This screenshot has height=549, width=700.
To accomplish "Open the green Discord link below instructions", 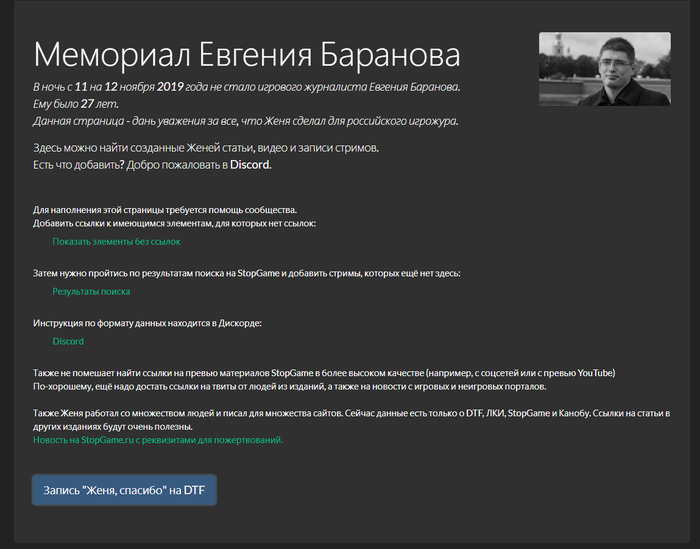I will (68, 341).
